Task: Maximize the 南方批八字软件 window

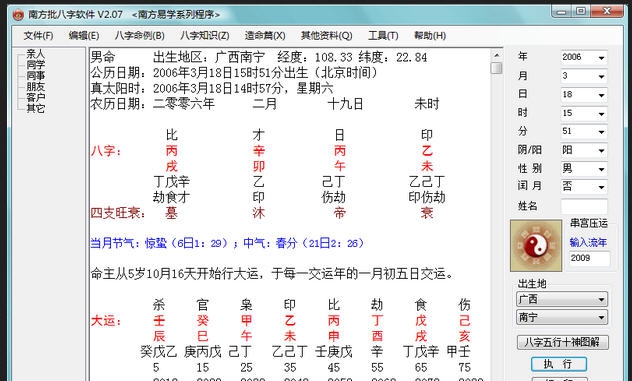Action: [x=580, y=11]
